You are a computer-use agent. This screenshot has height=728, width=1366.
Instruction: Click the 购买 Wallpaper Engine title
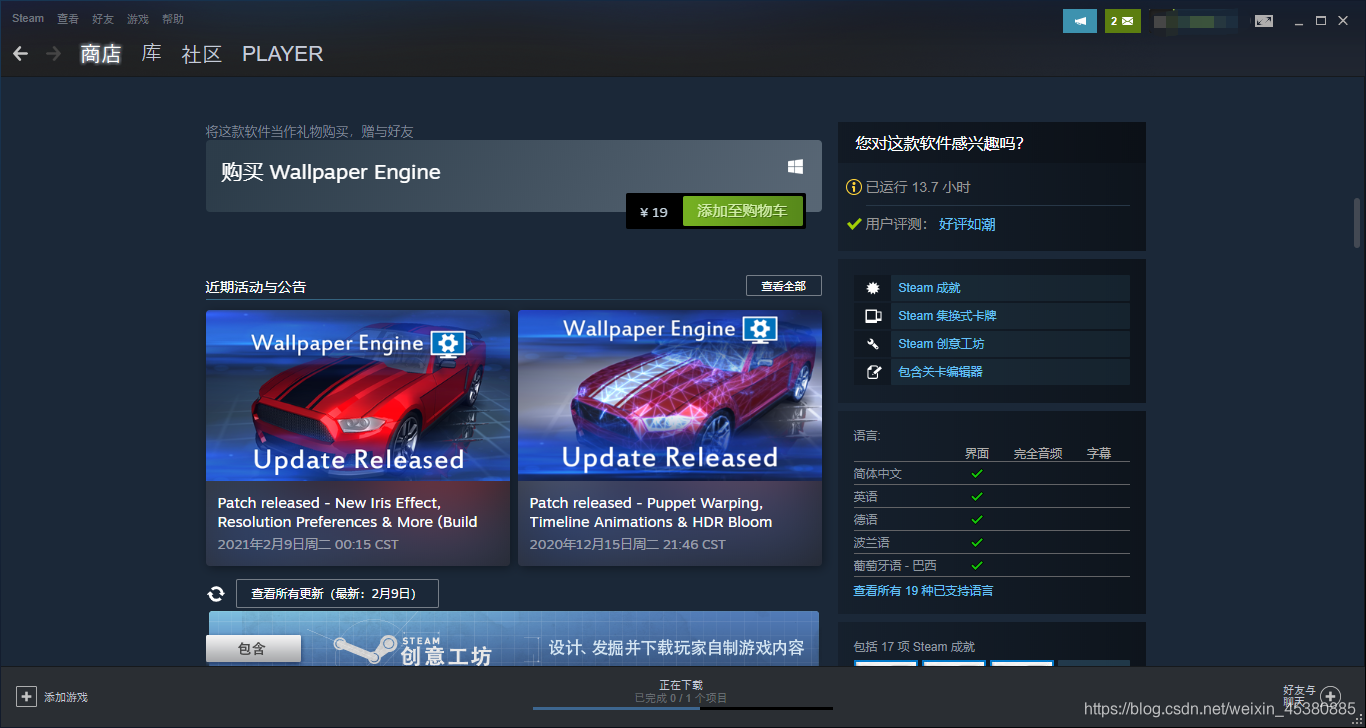[331, 172]
